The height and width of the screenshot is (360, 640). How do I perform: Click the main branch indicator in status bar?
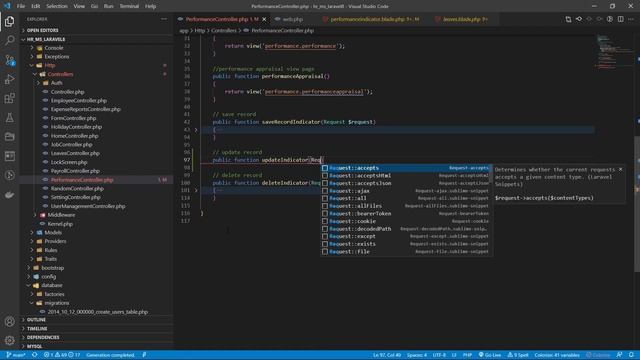pos(16,355)
